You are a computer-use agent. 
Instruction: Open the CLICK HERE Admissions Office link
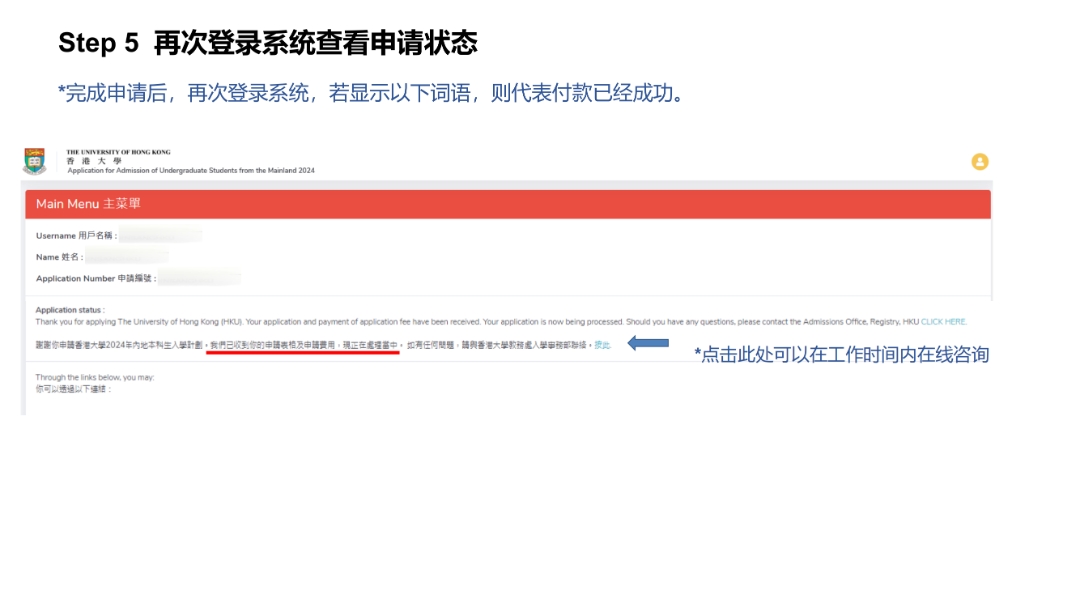[941, 321]
